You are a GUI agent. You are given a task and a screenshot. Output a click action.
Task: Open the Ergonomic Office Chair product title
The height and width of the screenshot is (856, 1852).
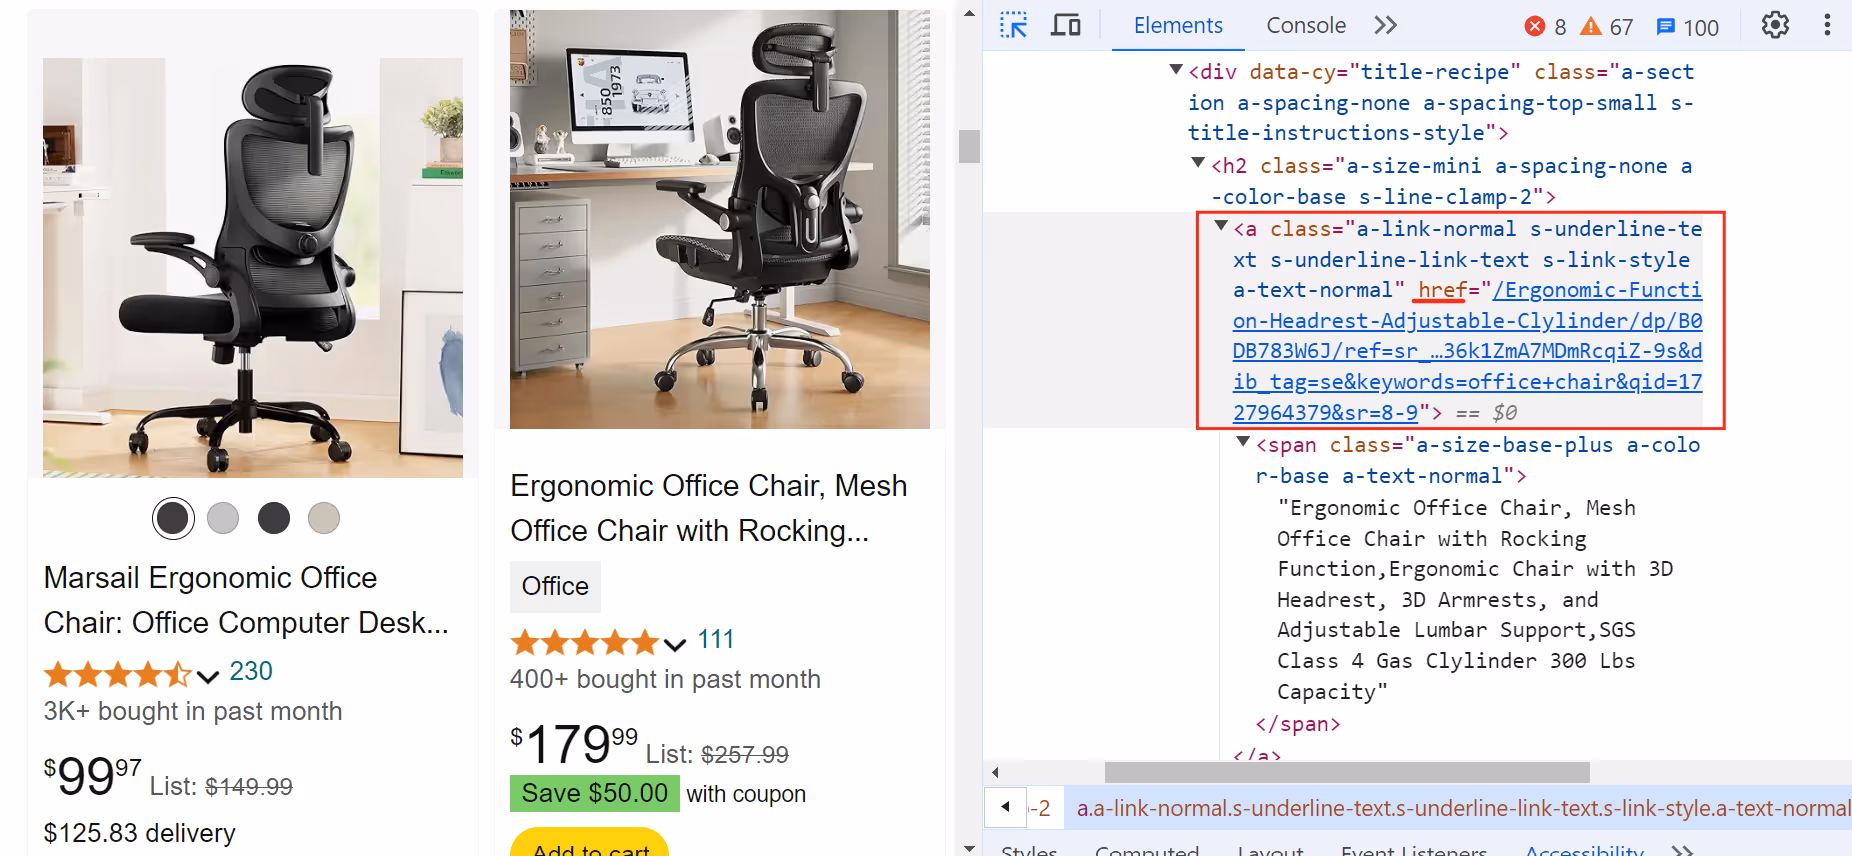(x=709, y=508)
